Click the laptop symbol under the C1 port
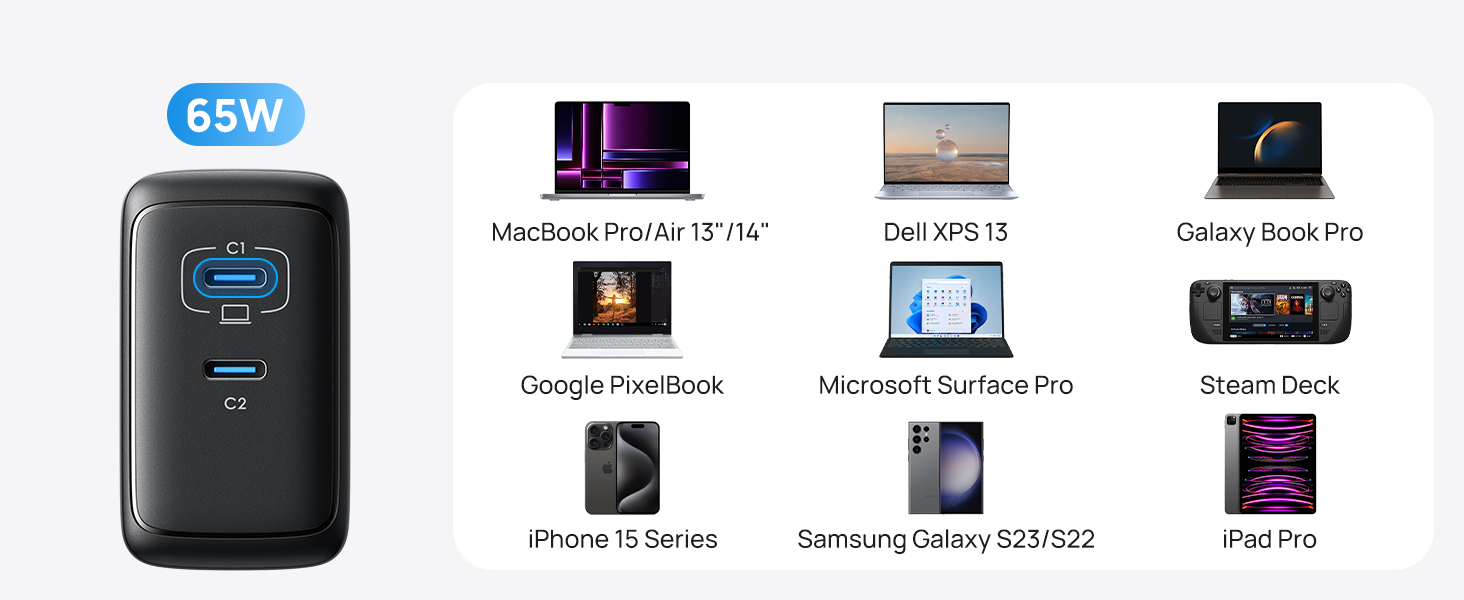1464x600 pixels. [235, 315]
